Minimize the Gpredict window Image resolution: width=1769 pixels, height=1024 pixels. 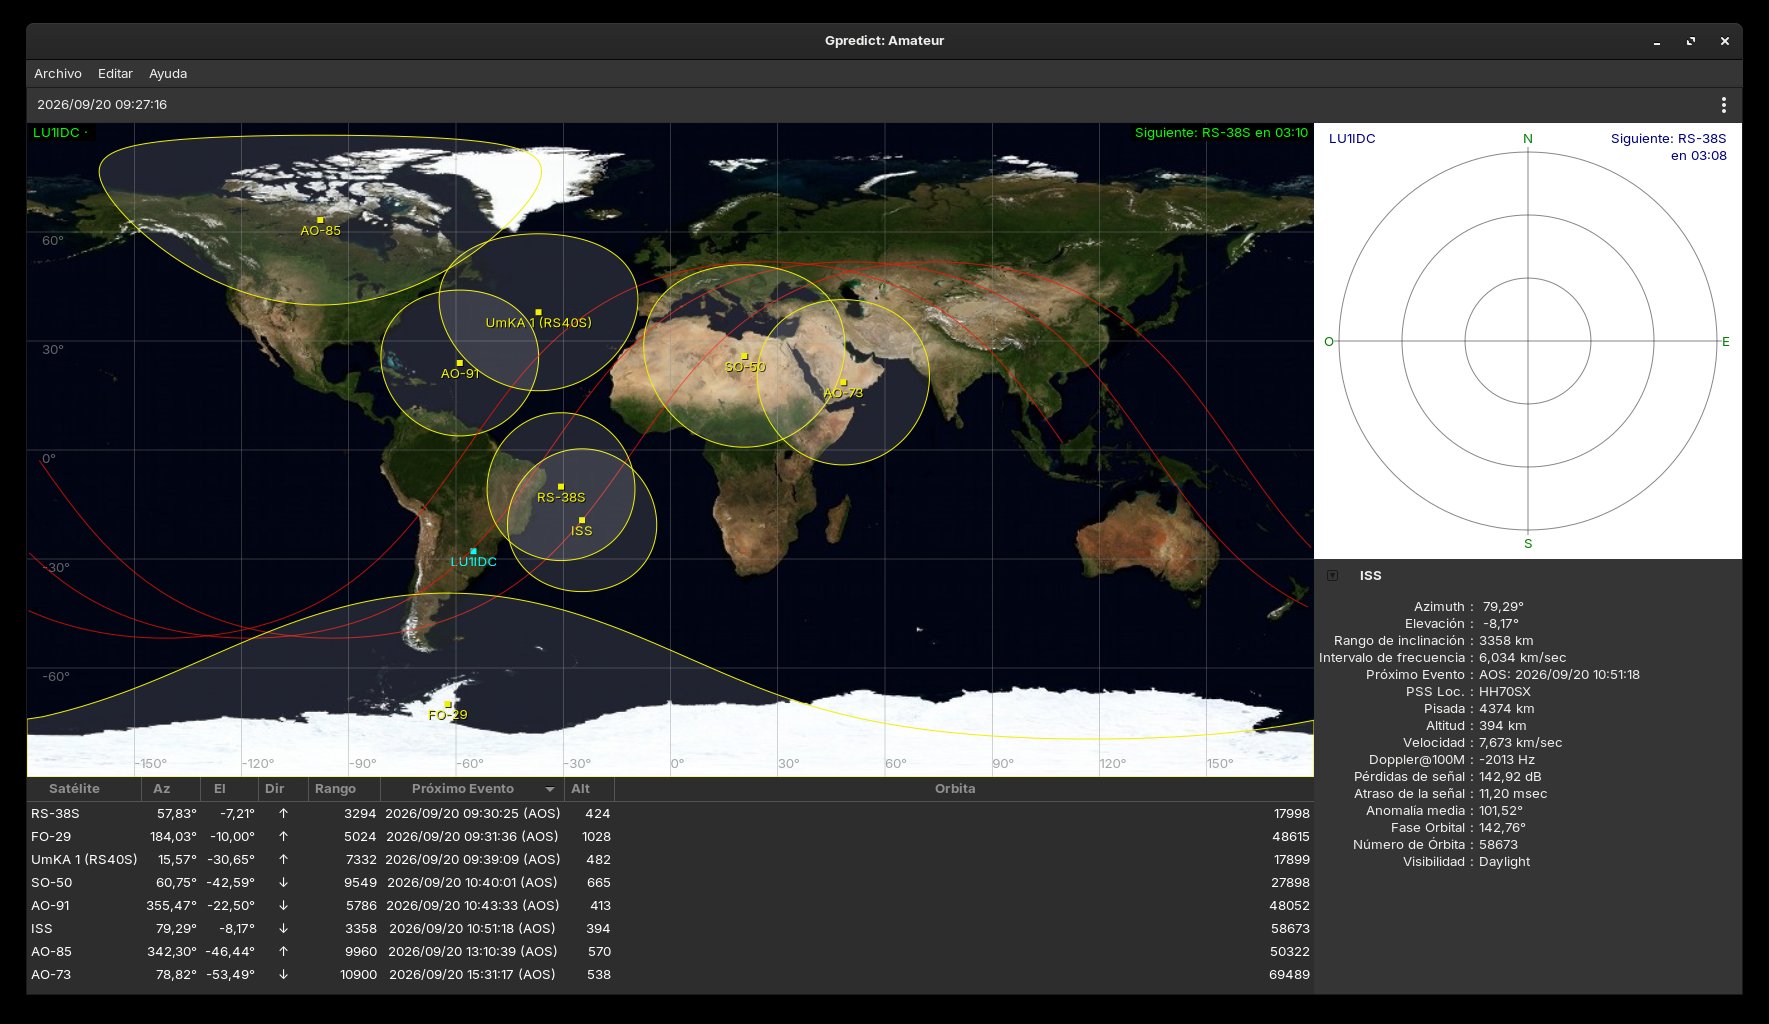click(1657, 41)
